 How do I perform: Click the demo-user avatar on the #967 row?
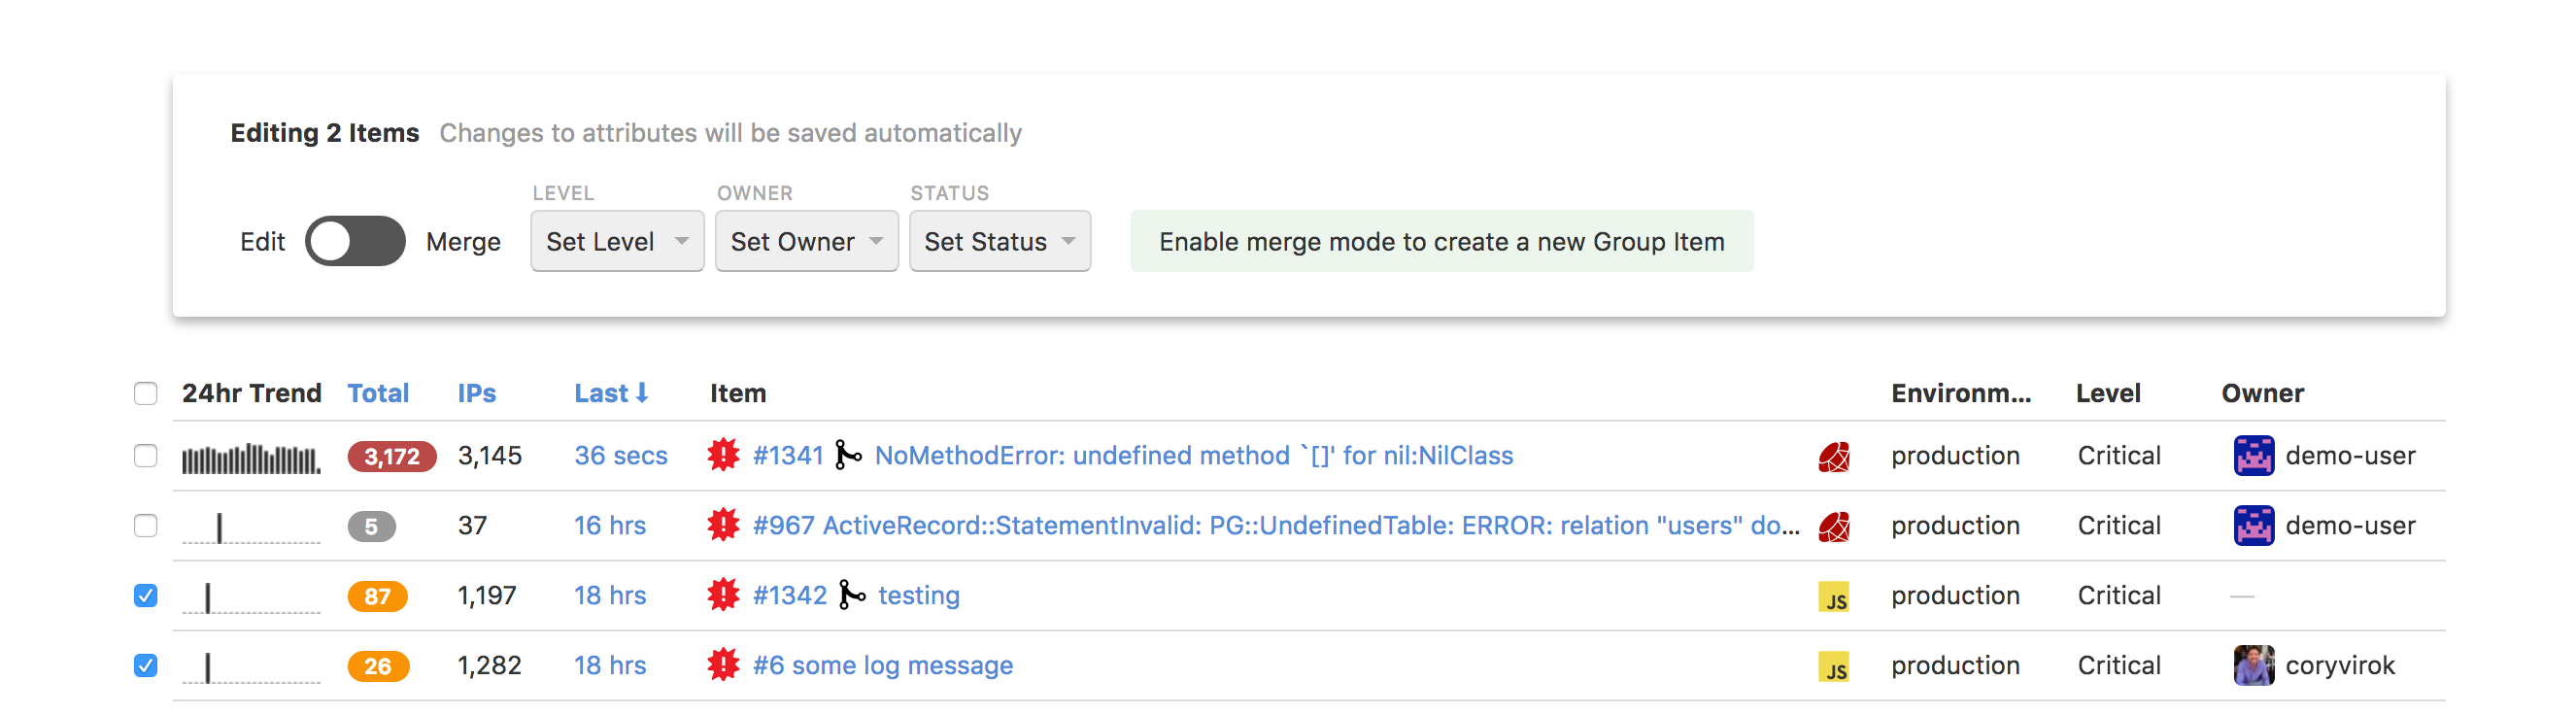(2254, 526)
